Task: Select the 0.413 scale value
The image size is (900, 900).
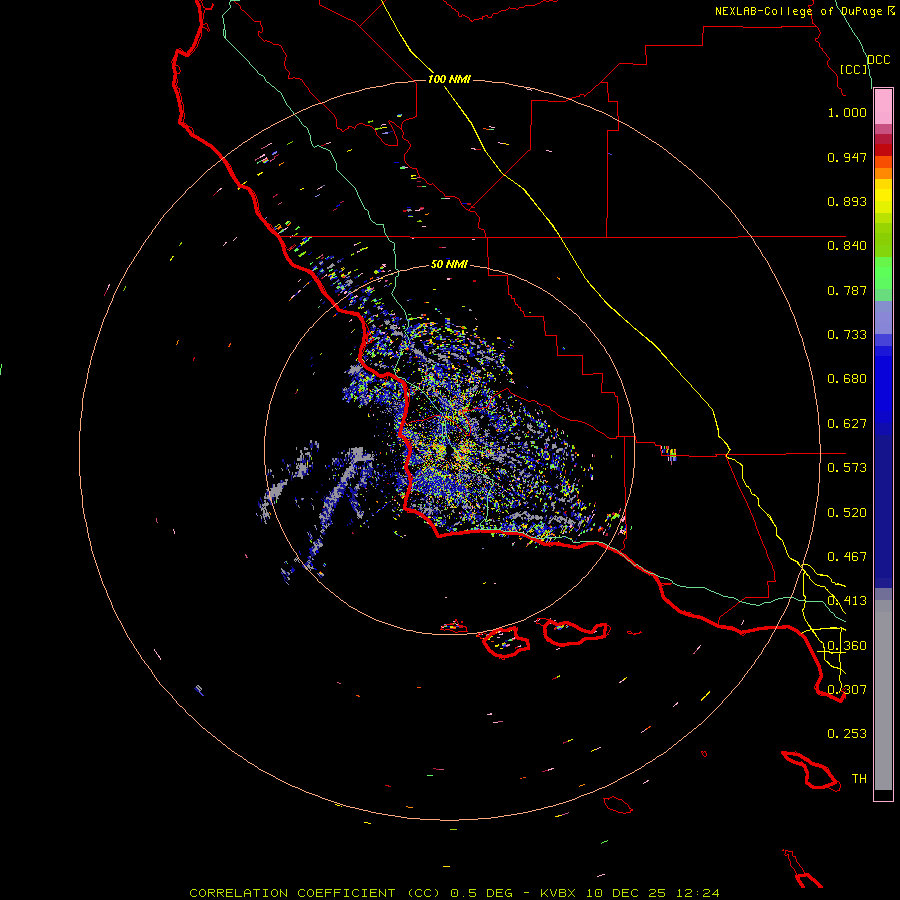Action: pyautogui.click(x=847, y=601)
